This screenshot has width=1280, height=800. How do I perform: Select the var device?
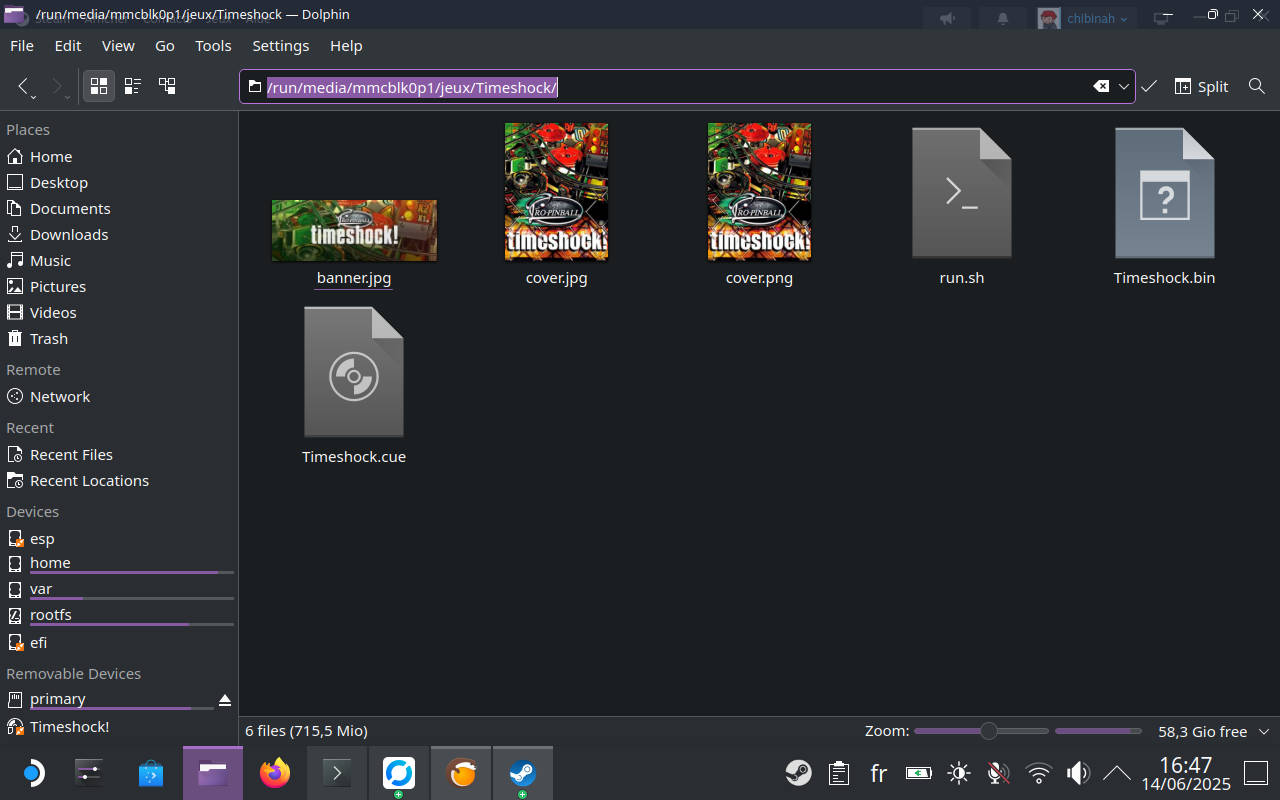119,590
